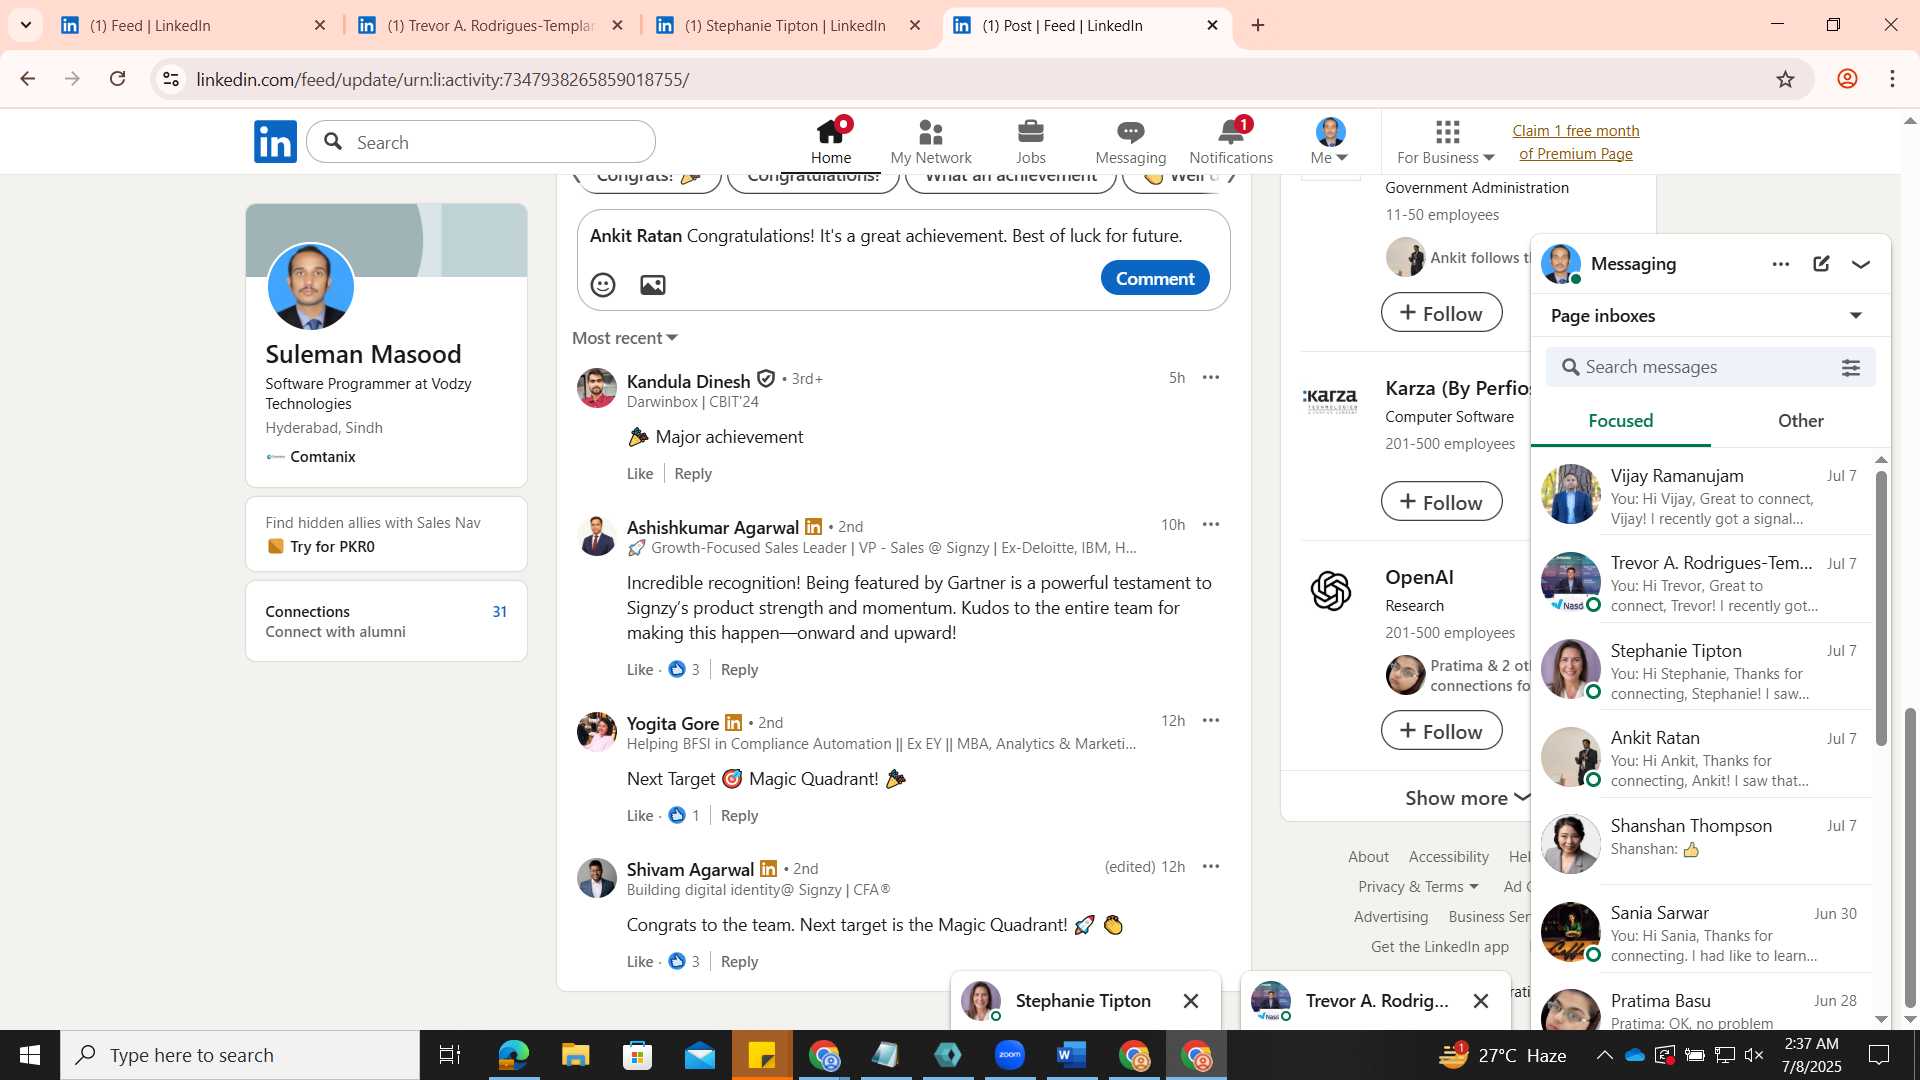Open options for Shivam Agarwal comment
1920x1080 pixels.
pyautogui.click(x=1211, y=866)
